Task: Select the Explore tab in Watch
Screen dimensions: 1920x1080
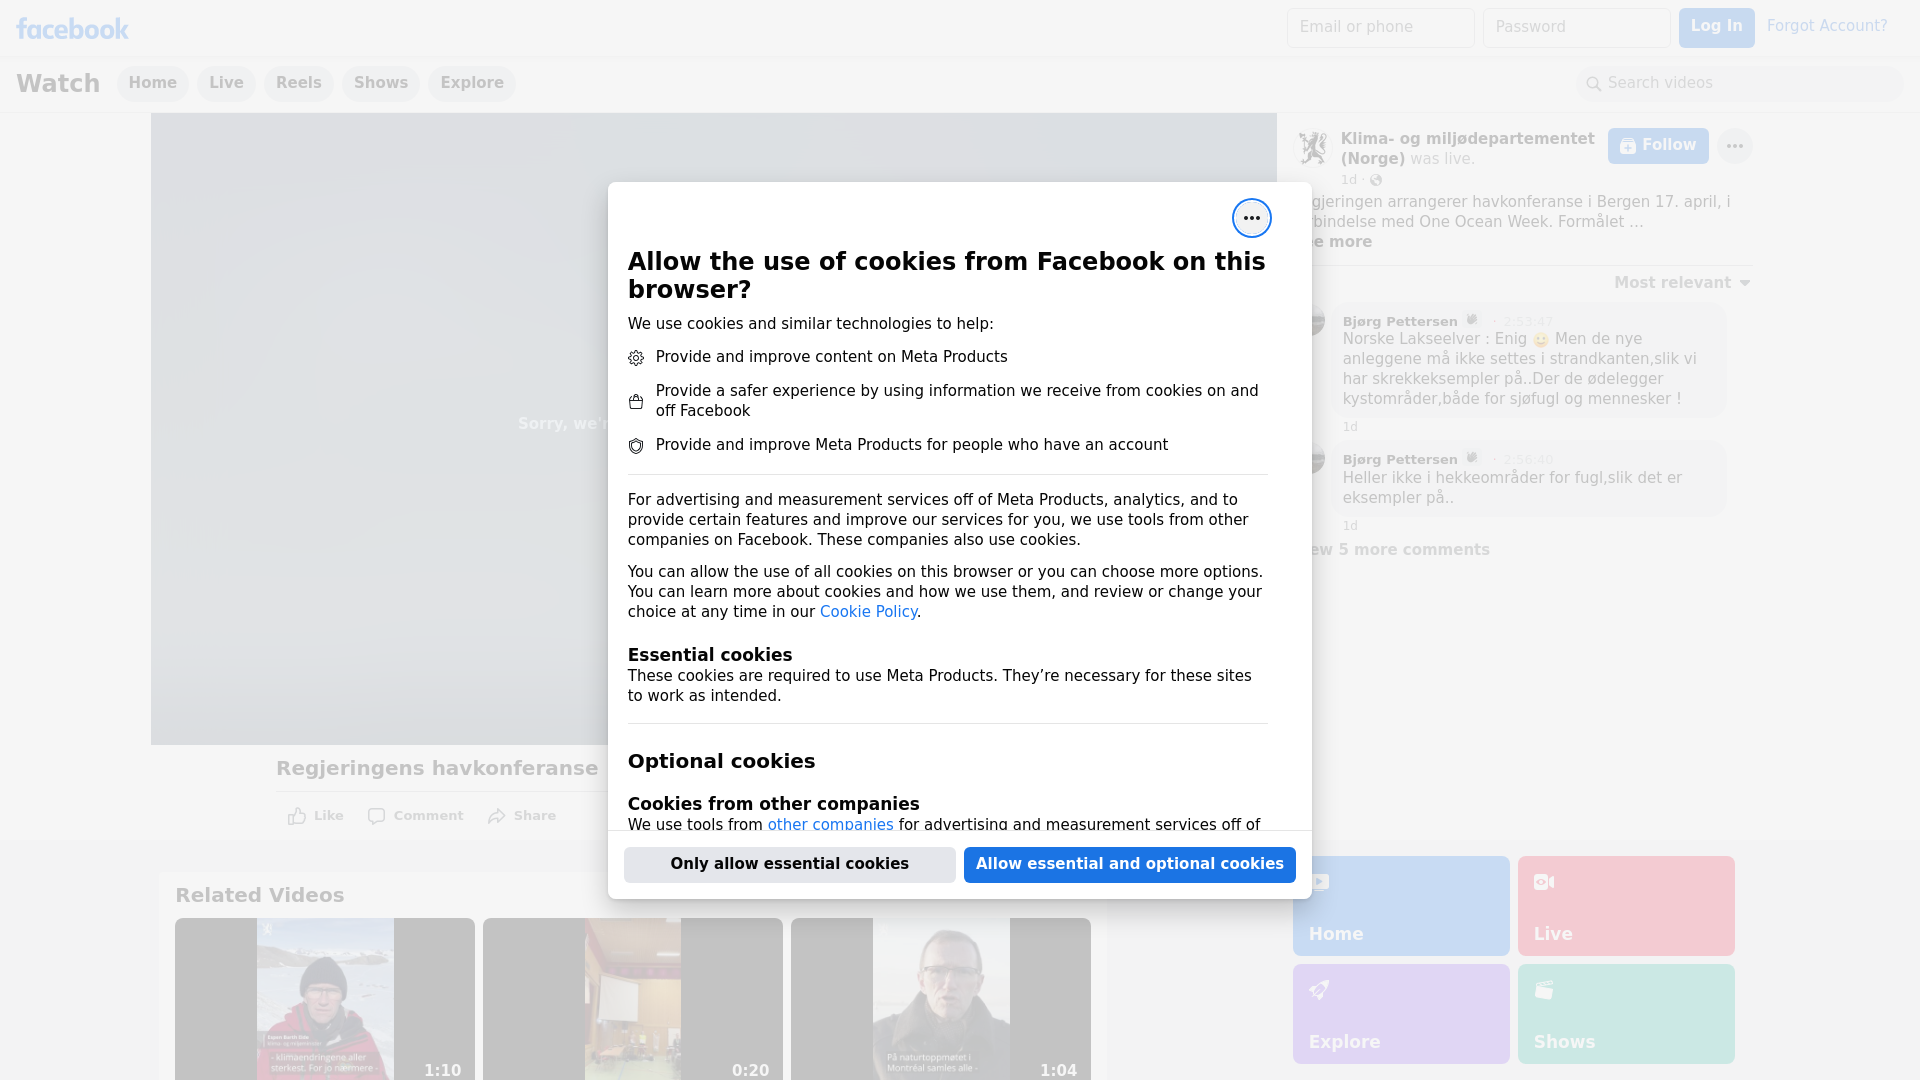Action: coord(471,83)
